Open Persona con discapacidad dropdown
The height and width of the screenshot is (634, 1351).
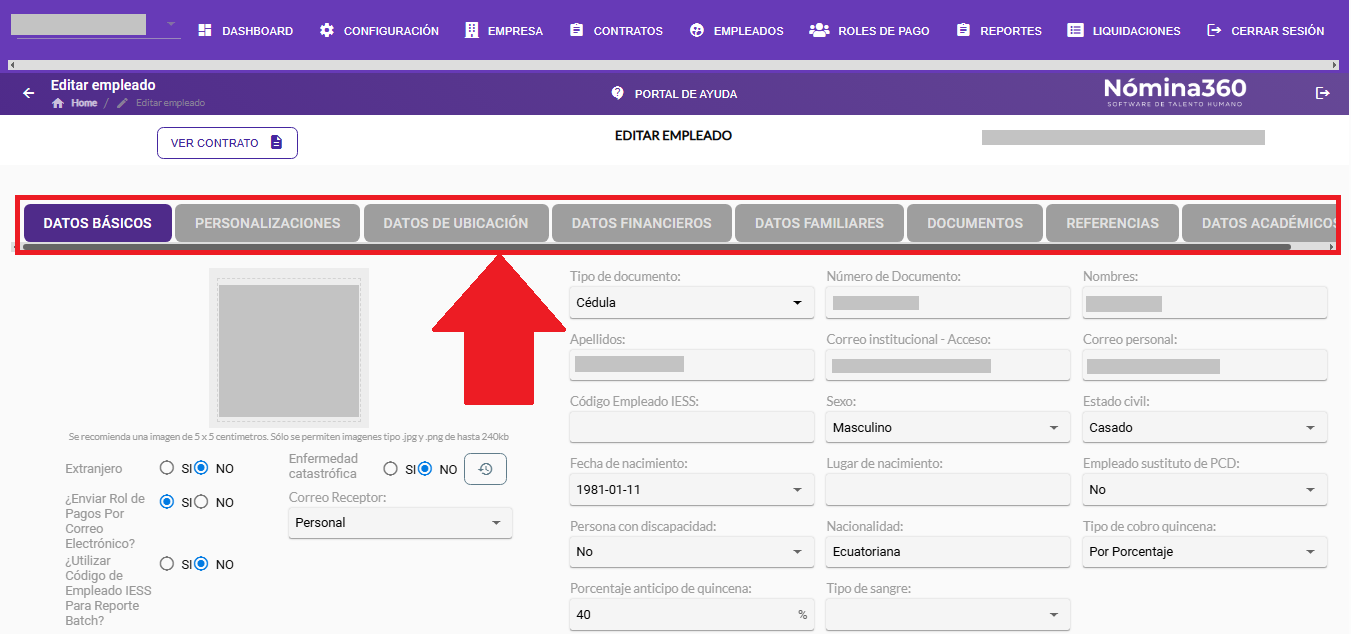click(692, 551)
